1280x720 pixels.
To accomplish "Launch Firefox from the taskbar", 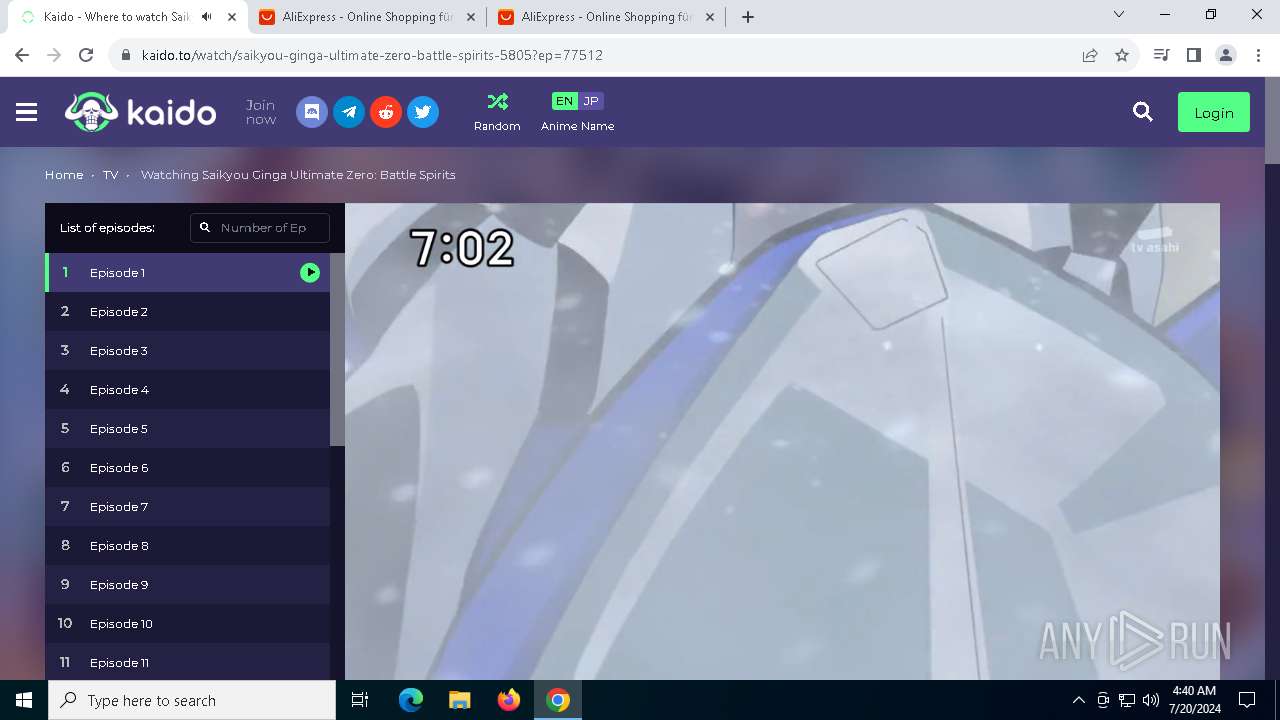I will click(x=509, y=700).
